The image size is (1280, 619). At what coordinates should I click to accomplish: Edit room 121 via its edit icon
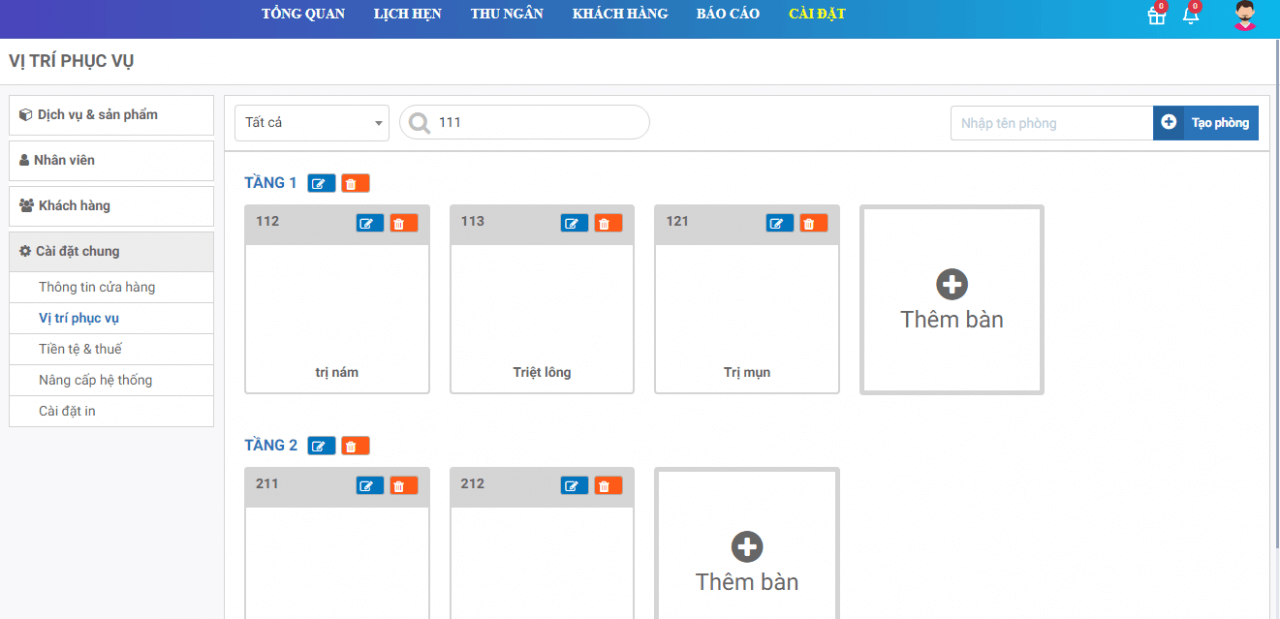[779, 223]
